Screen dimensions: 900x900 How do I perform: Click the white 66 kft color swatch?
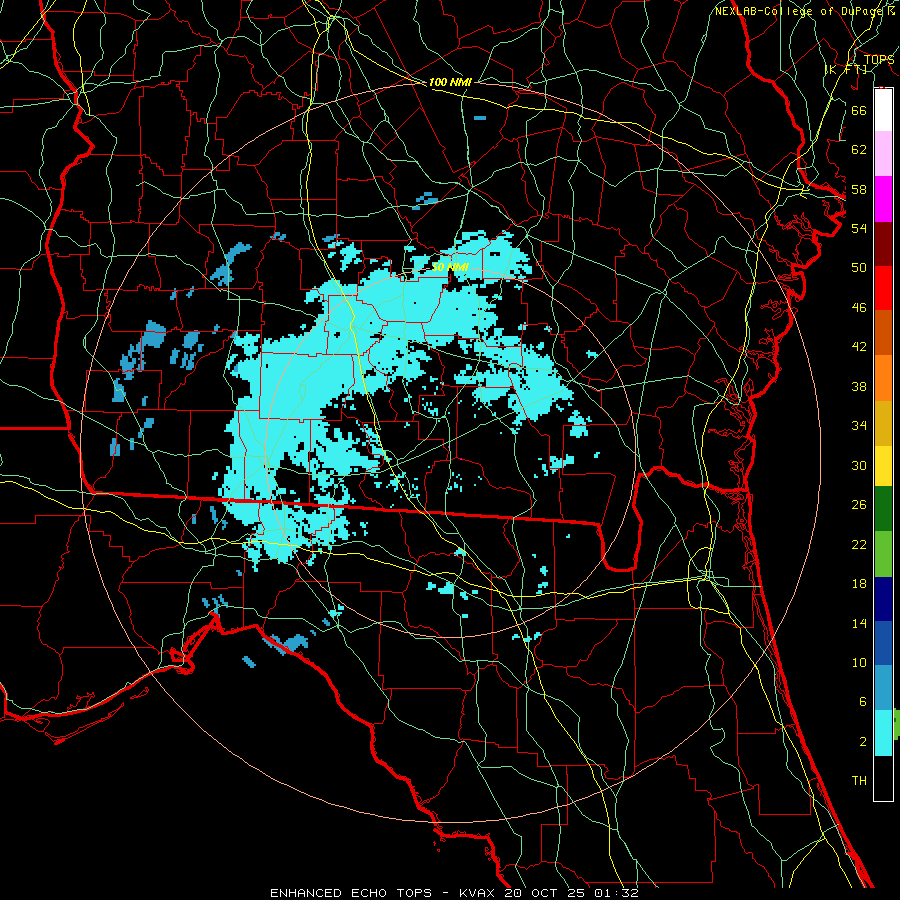point(883,110)
